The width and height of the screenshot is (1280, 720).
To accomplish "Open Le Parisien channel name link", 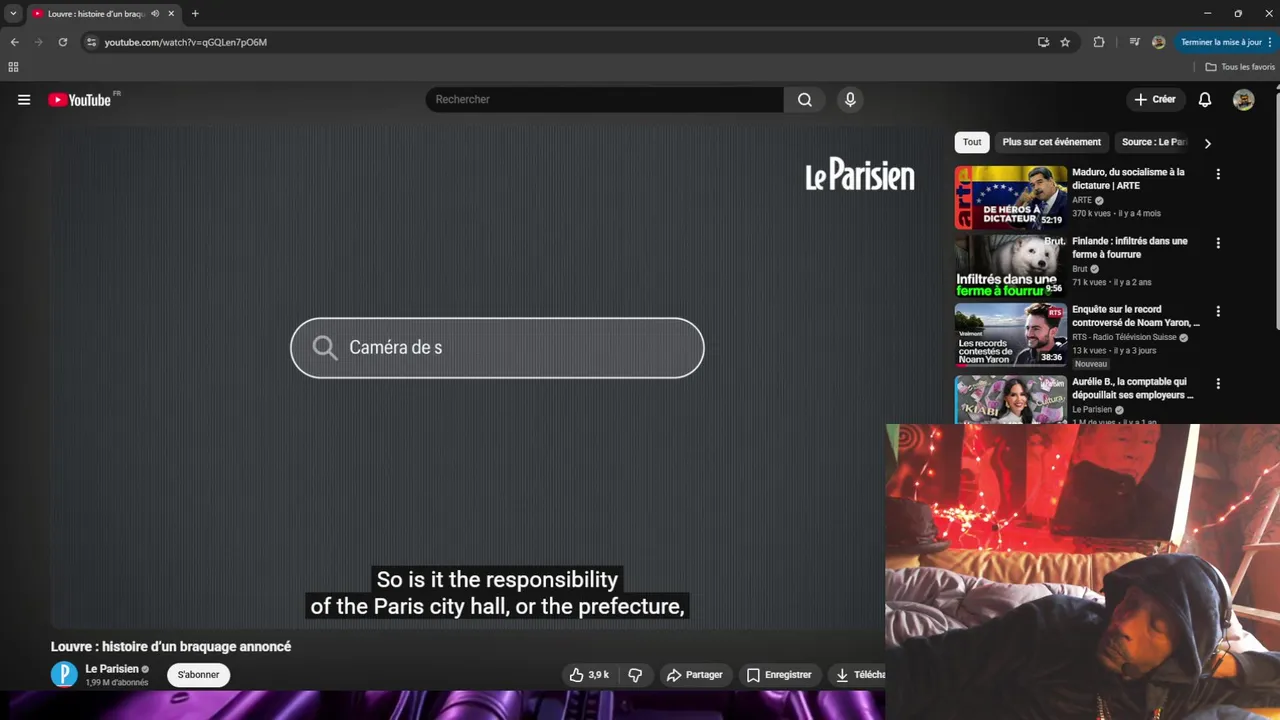I will coord(112,669).
